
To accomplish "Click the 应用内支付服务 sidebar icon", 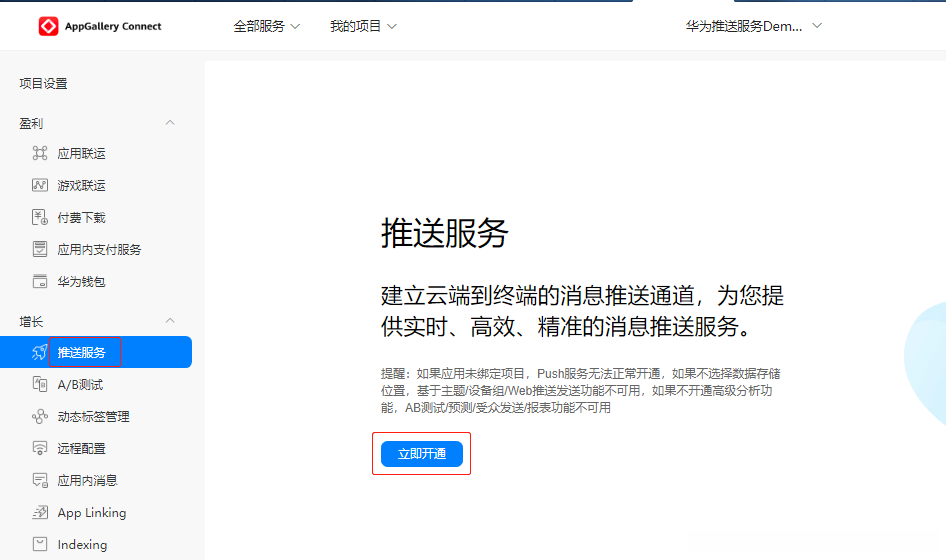I will [x=40, y=249].
